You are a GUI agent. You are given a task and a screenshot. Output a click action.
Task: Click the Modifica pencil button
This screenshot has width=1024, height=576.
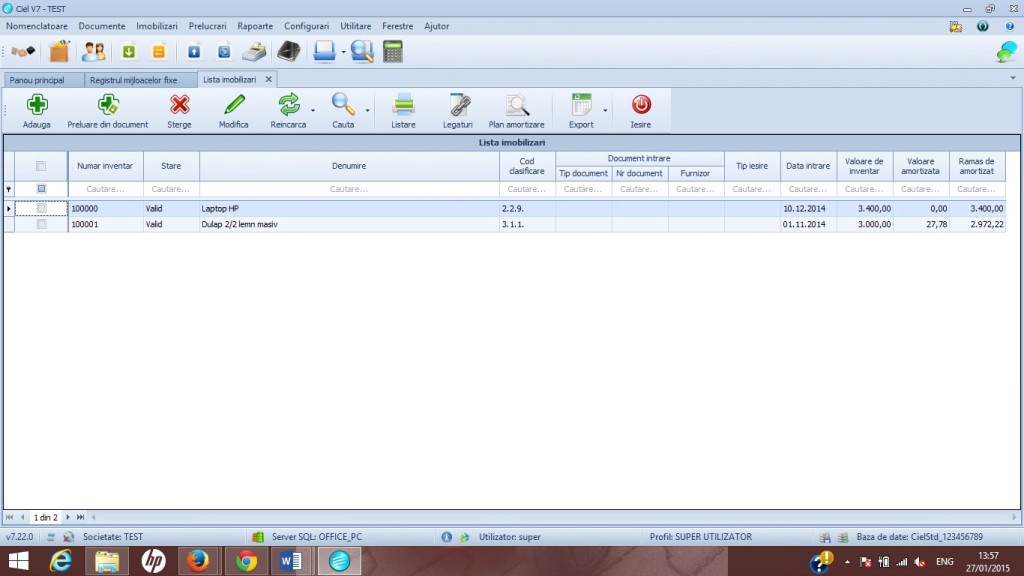(233, 111)
